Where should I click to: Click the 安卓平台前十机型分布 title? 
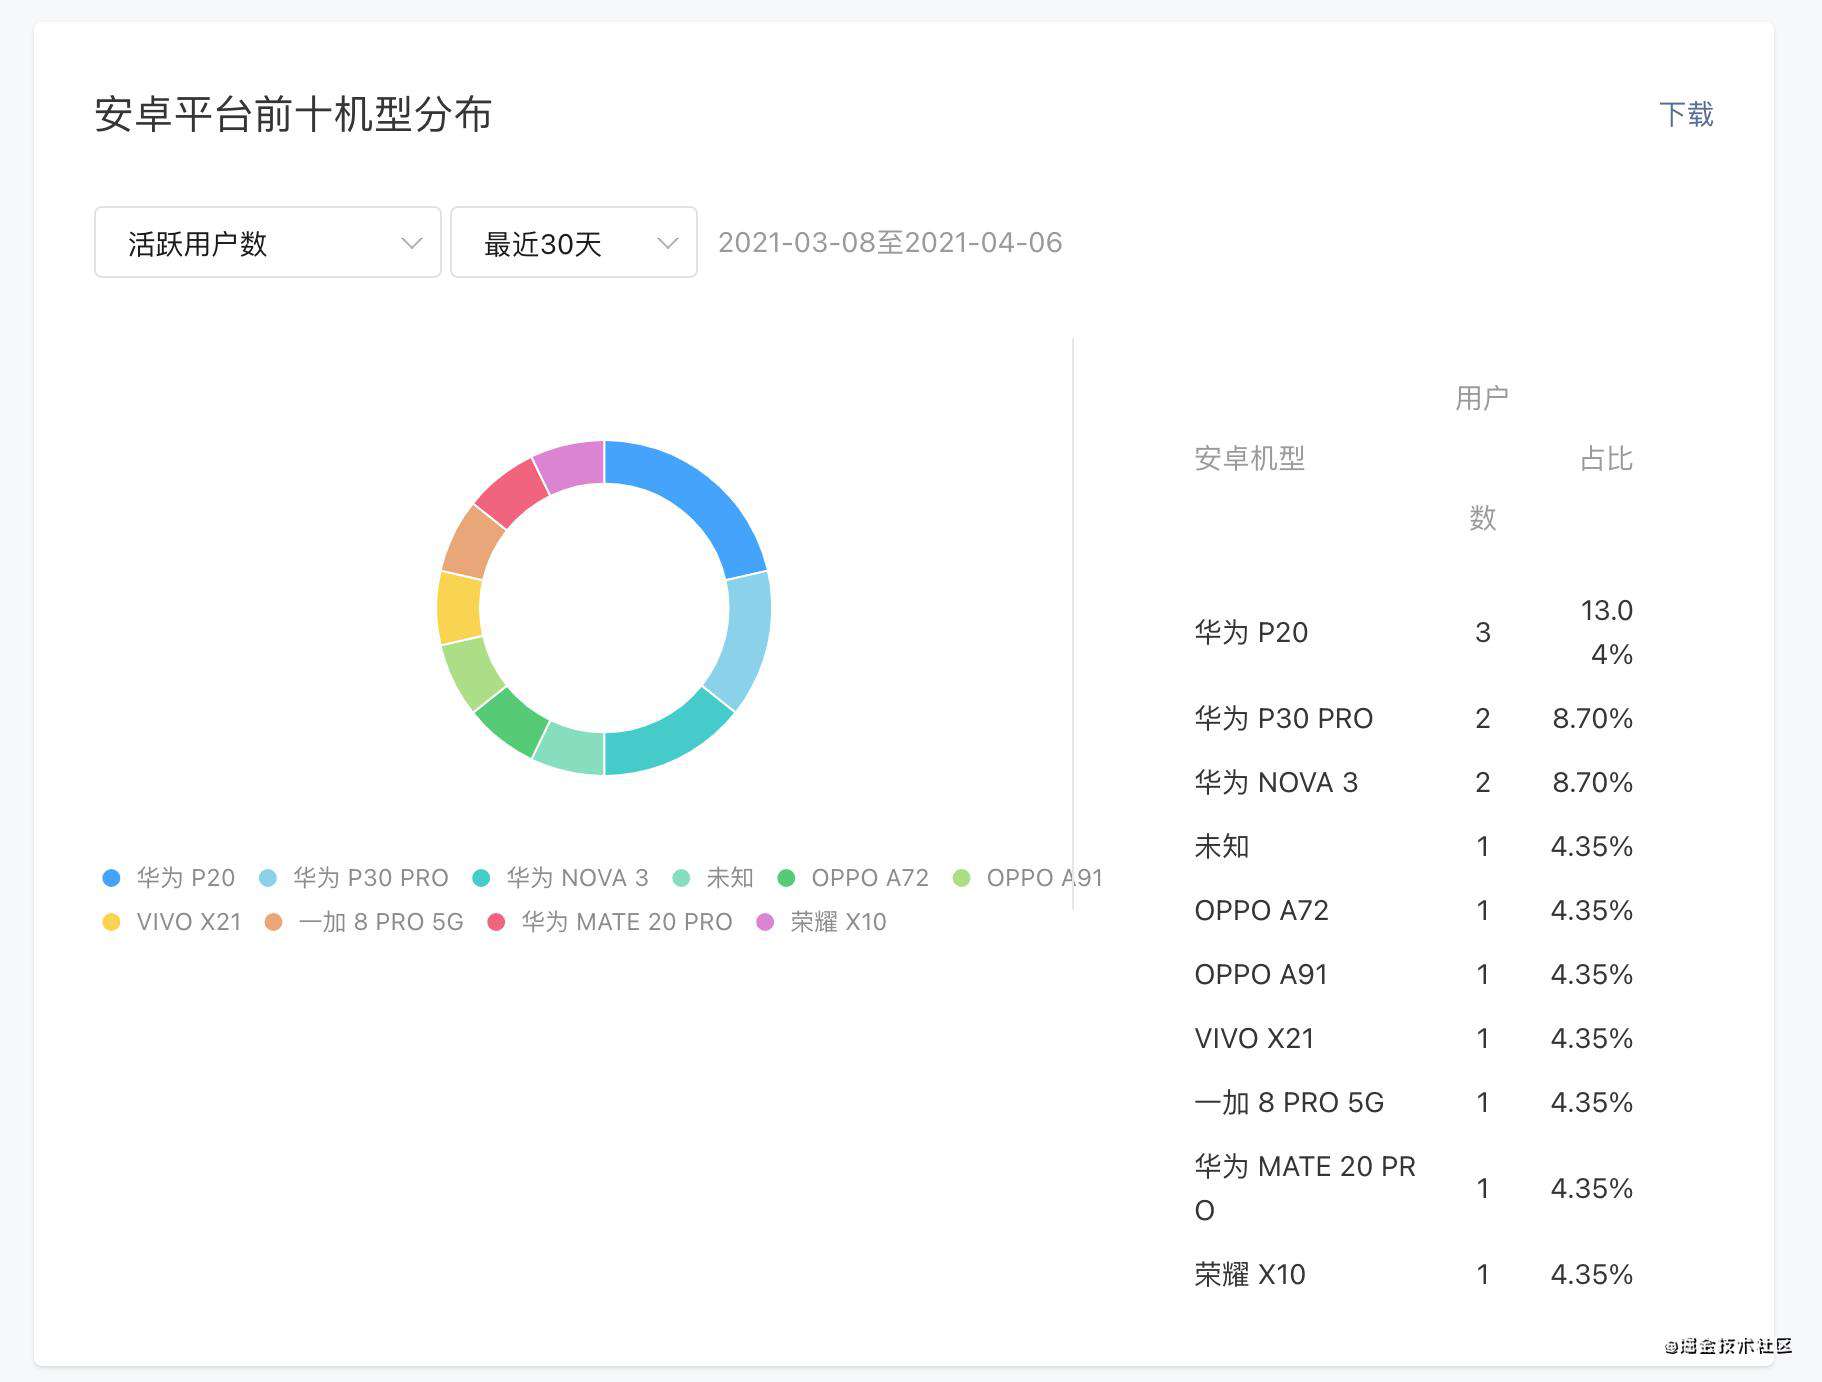click(x=293, y=114)
